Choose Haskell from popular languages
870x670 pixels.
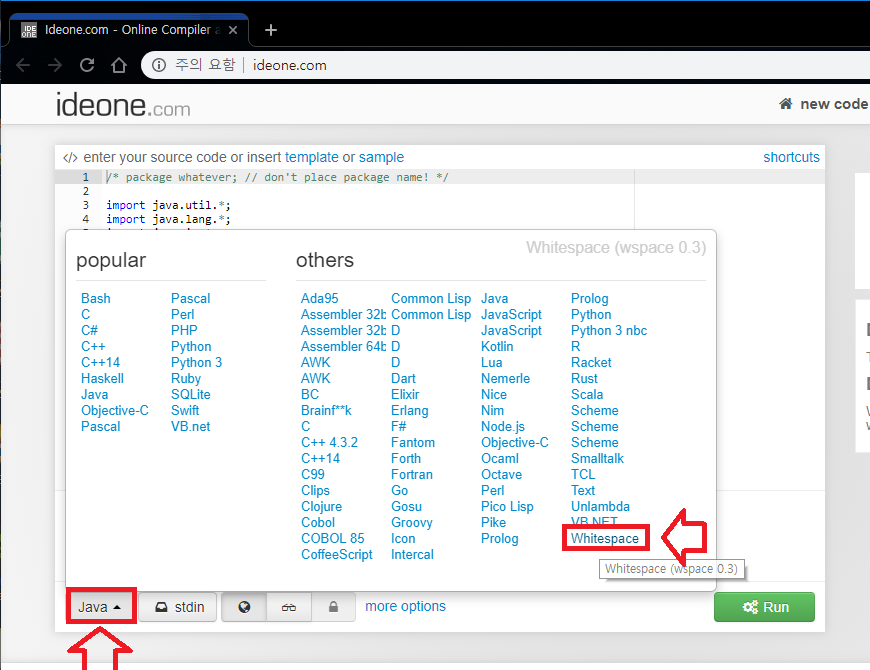point(102,379)
